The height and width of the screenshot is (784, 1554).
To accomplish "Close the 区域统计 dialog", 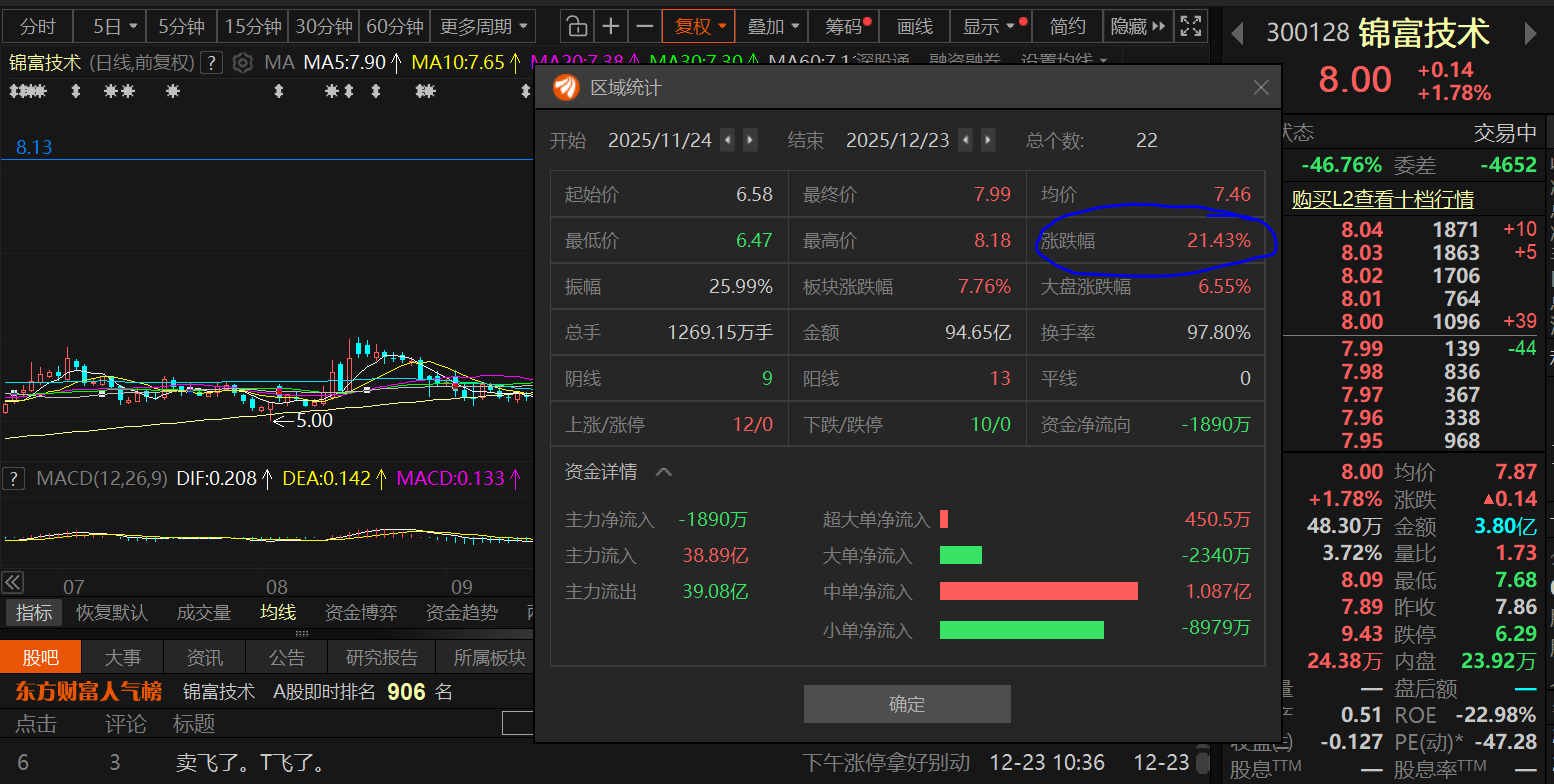I will pyautogui.click(x=1261, y=88).
